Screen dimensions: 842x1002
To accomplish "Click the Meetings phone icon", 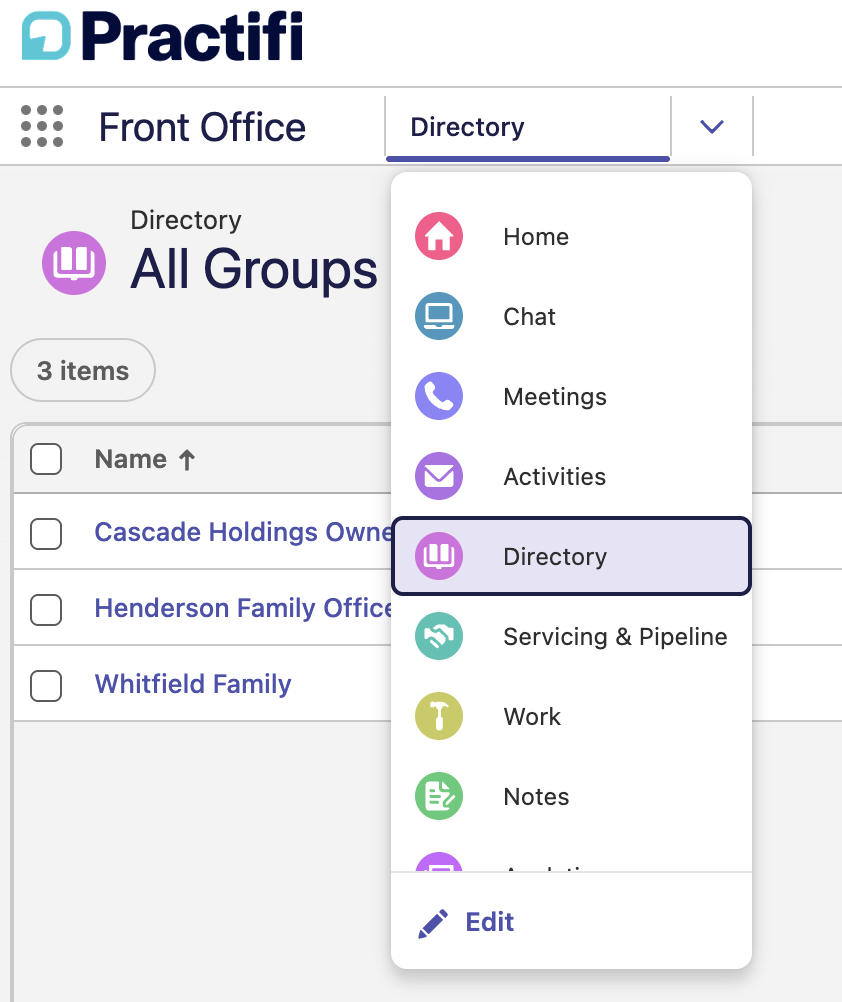I will coord(439,396).
